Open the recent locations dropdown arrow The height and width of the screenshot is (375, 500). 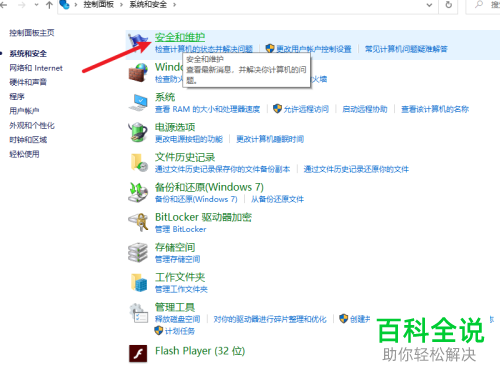click(x=36, y=5)
